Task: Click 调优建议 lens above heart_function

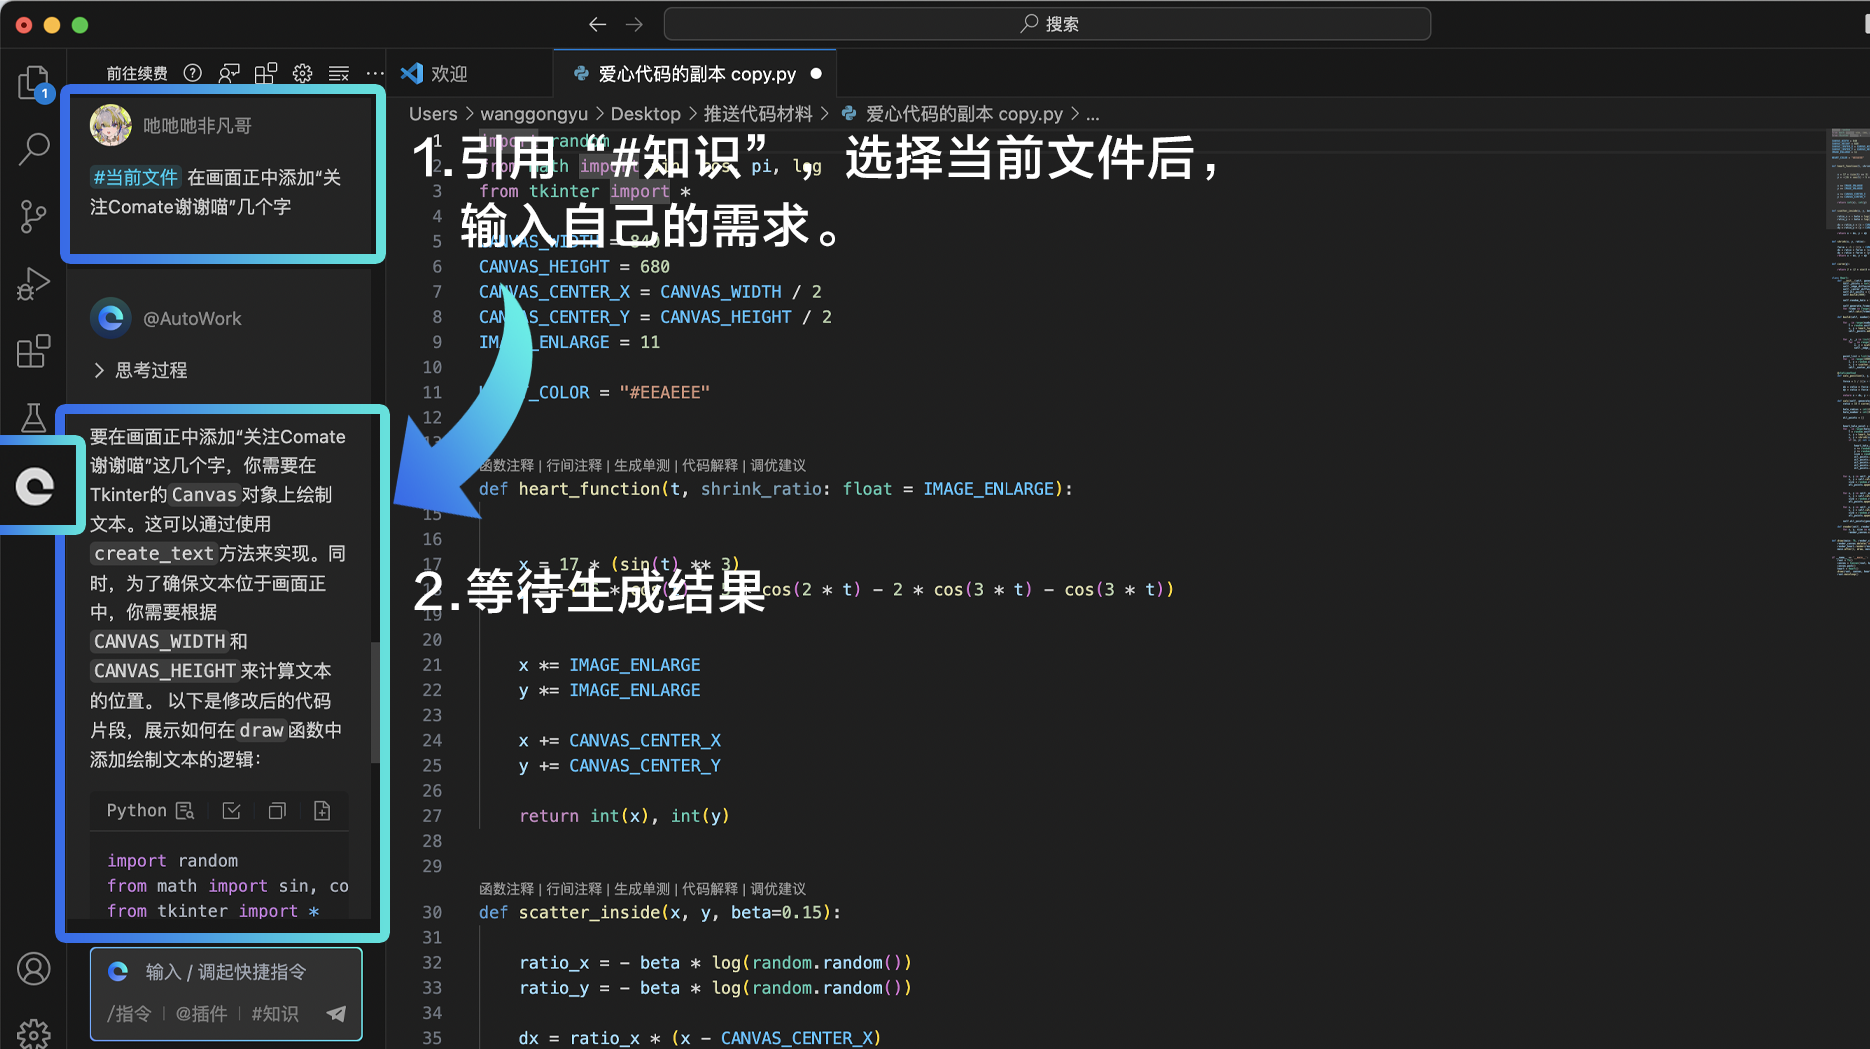Action: [778, 465]
